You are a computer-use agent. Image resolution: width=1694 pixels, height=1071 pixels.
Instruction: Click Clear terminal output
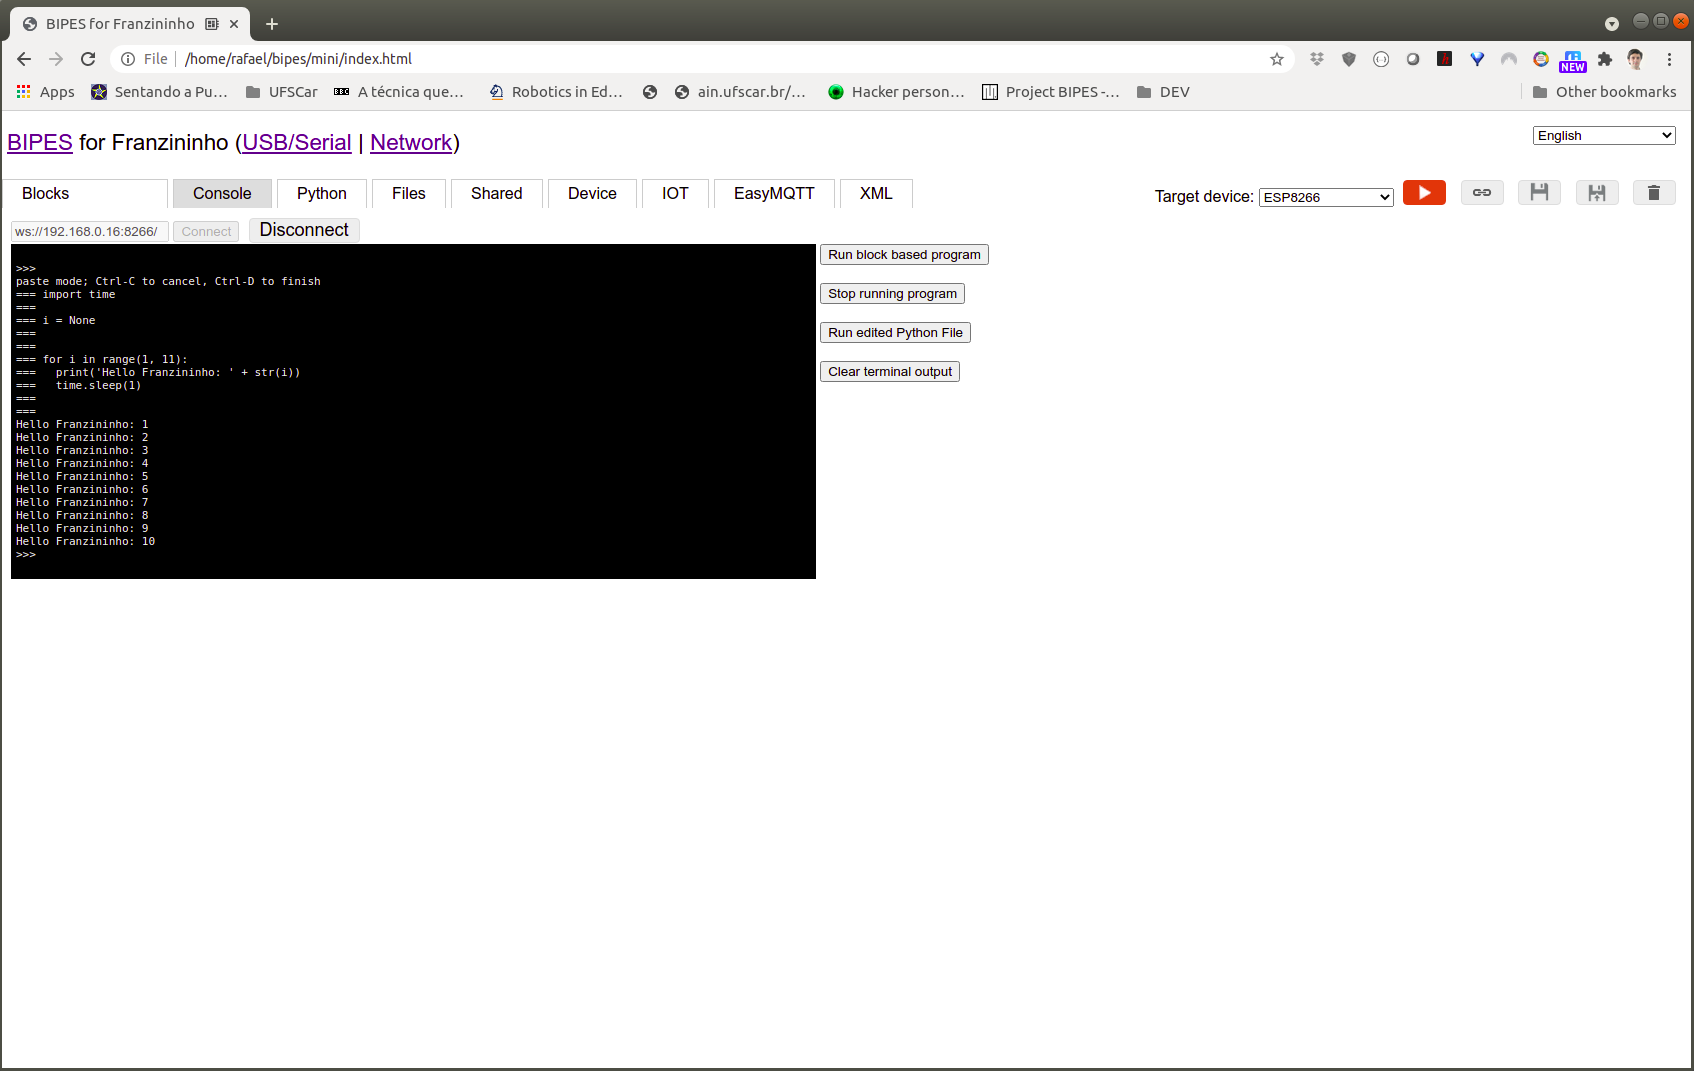[890, 371]
